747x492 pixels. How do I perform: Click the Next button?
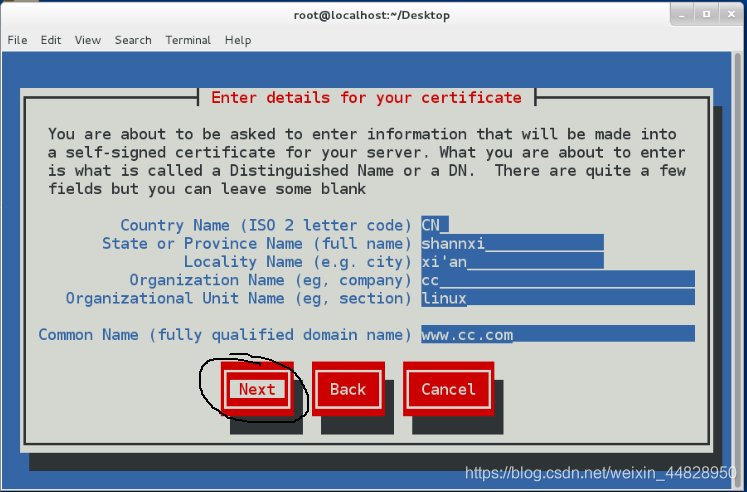pyautogui.click(x=257, y=389)
